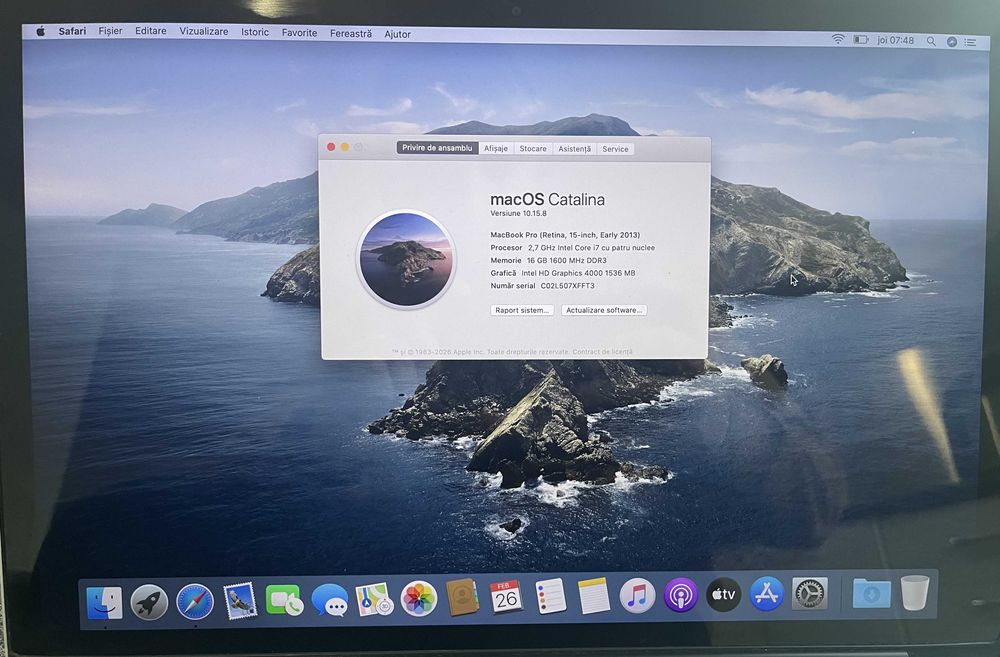
Task: Switch to the Afișaje tab
Action: point(496,149)
